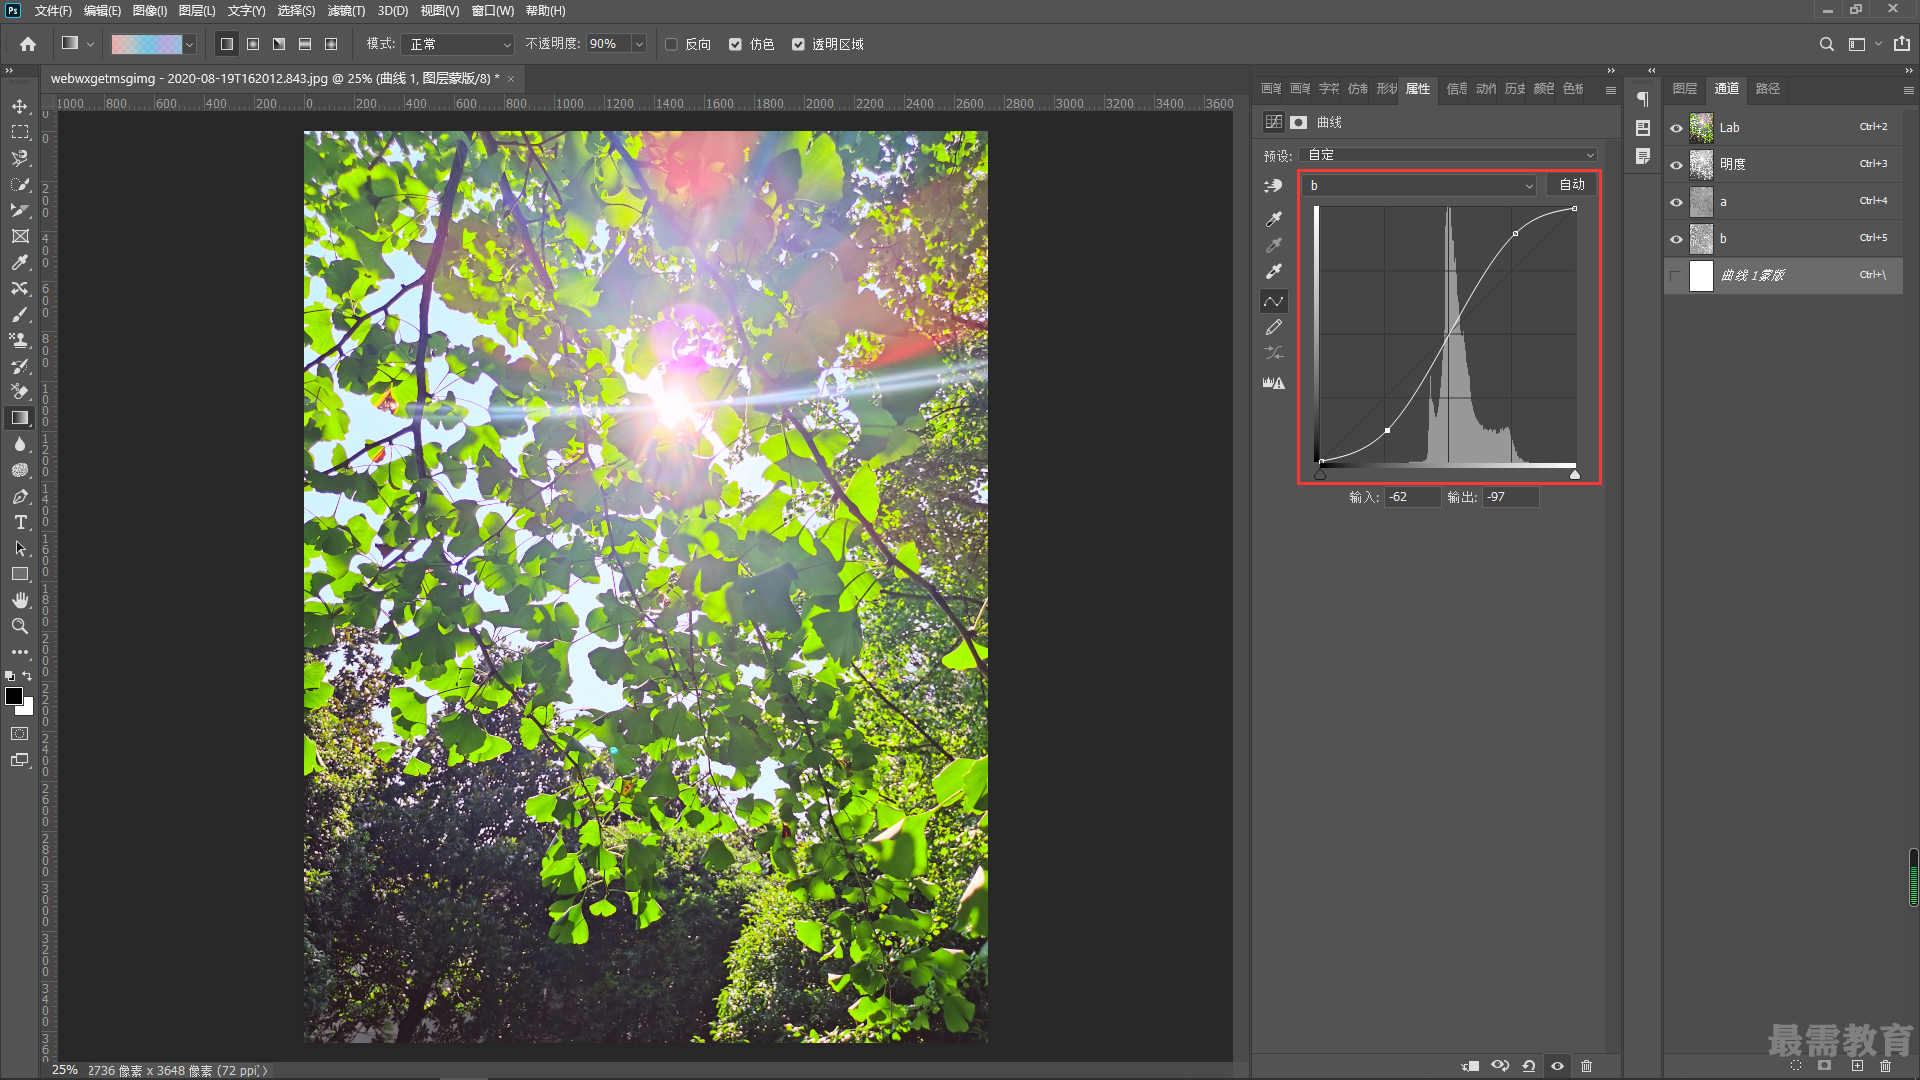This screenshot has height=1080, width=1920.
Task: Toggle the 仿色 checkbox
Action: (736, 44)
